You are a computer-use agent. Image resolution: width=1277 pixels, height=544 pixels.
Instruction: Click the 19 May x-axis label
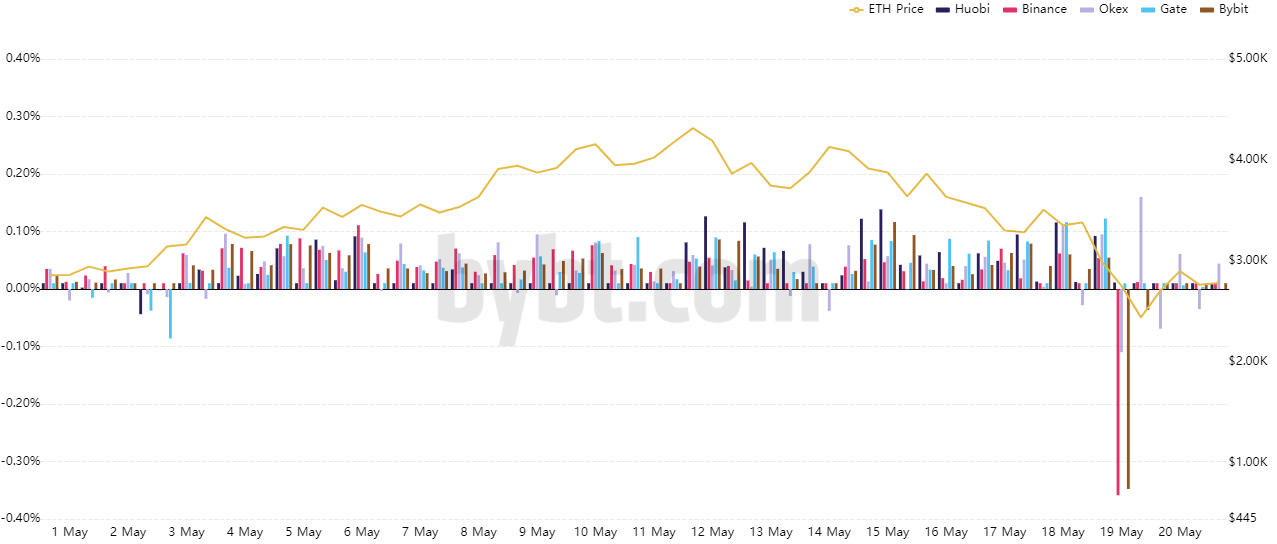click(1121, 532)
